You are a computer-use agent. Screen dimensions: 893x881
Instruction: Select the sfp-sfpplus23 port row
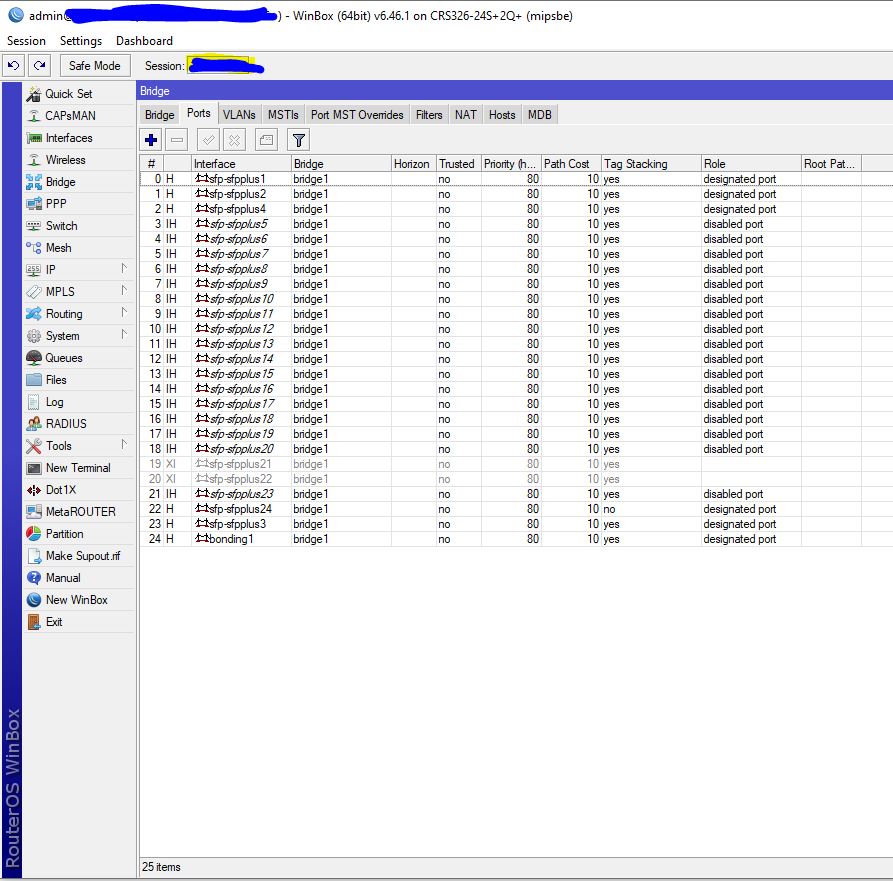pos(516,494)
